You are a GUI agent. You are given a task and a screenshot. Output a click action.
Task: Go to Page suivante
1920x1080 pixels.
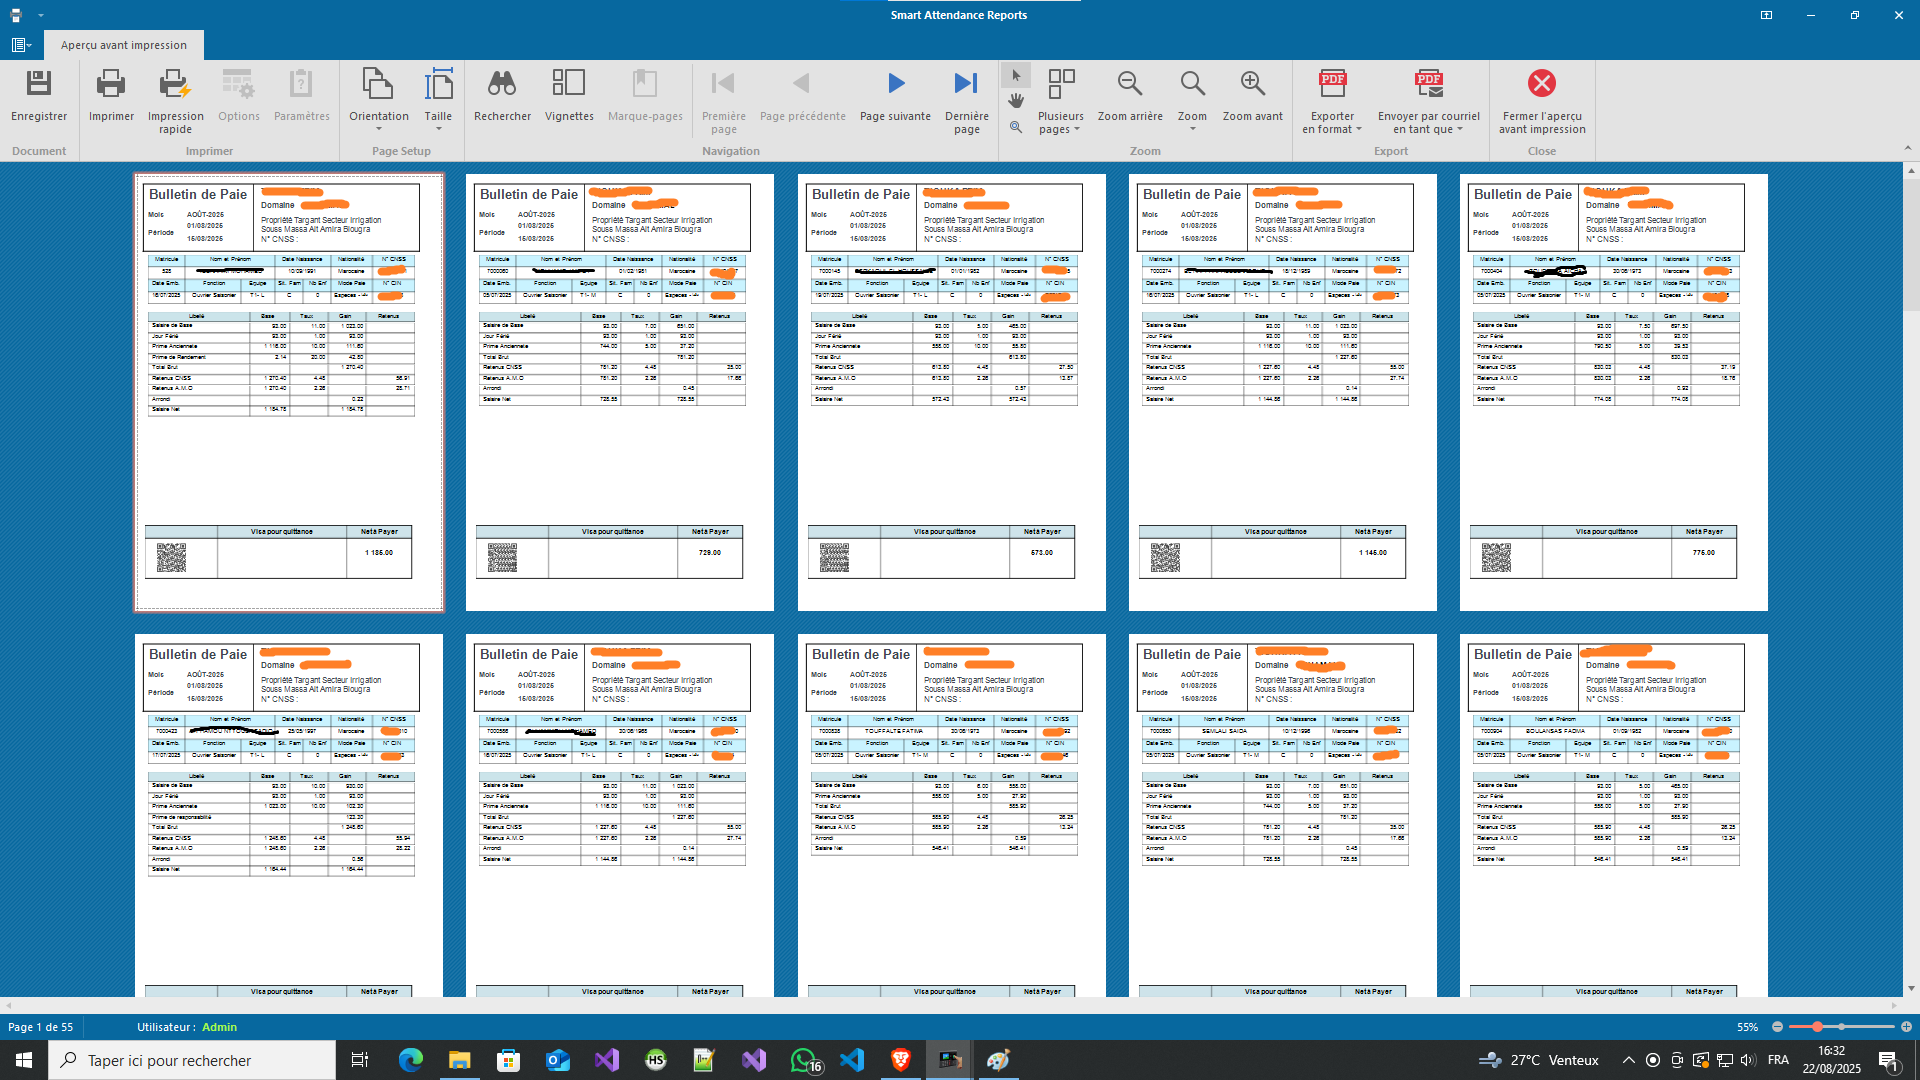pos(895,85)
